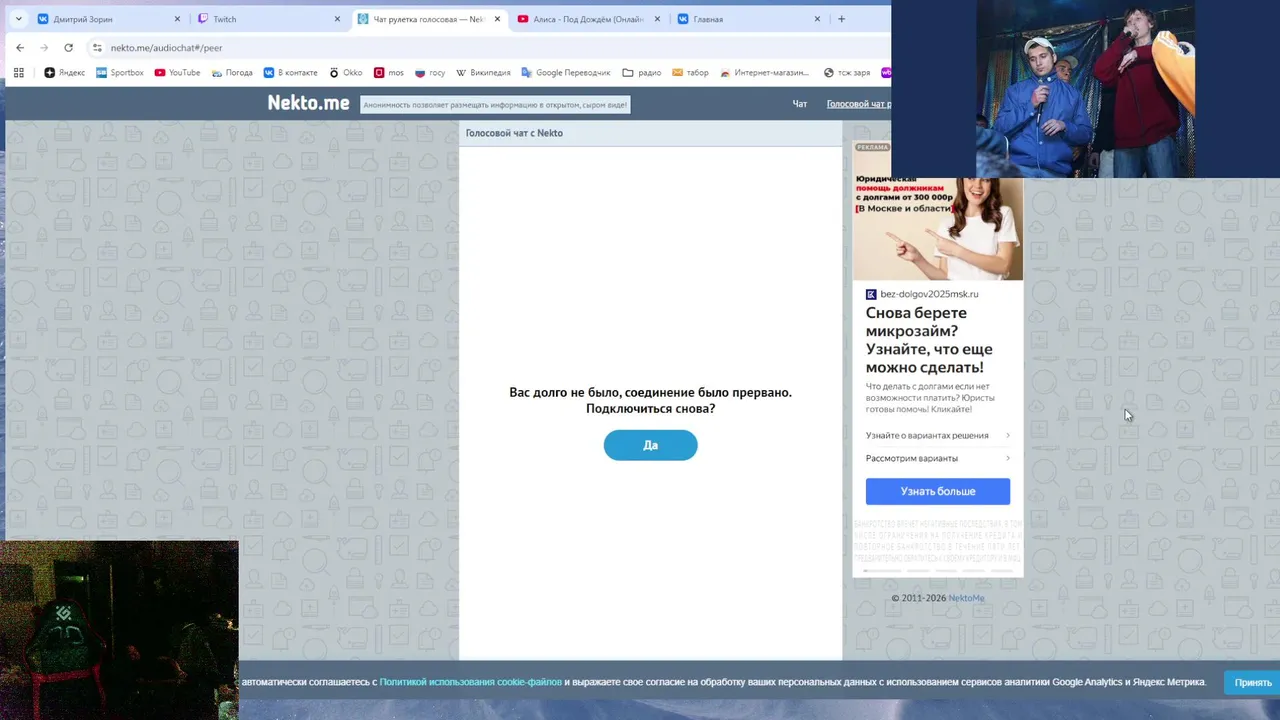Click the webcam overlay with two men
The image size is (1280, 720).
click(x=1085, y=89)
